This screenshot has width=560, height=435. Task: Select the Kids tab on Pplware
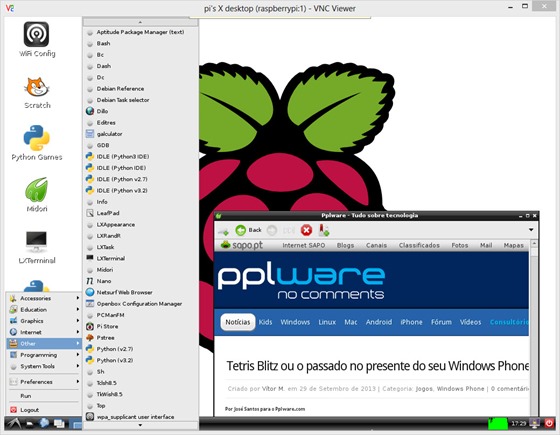[x=265, y=322]
